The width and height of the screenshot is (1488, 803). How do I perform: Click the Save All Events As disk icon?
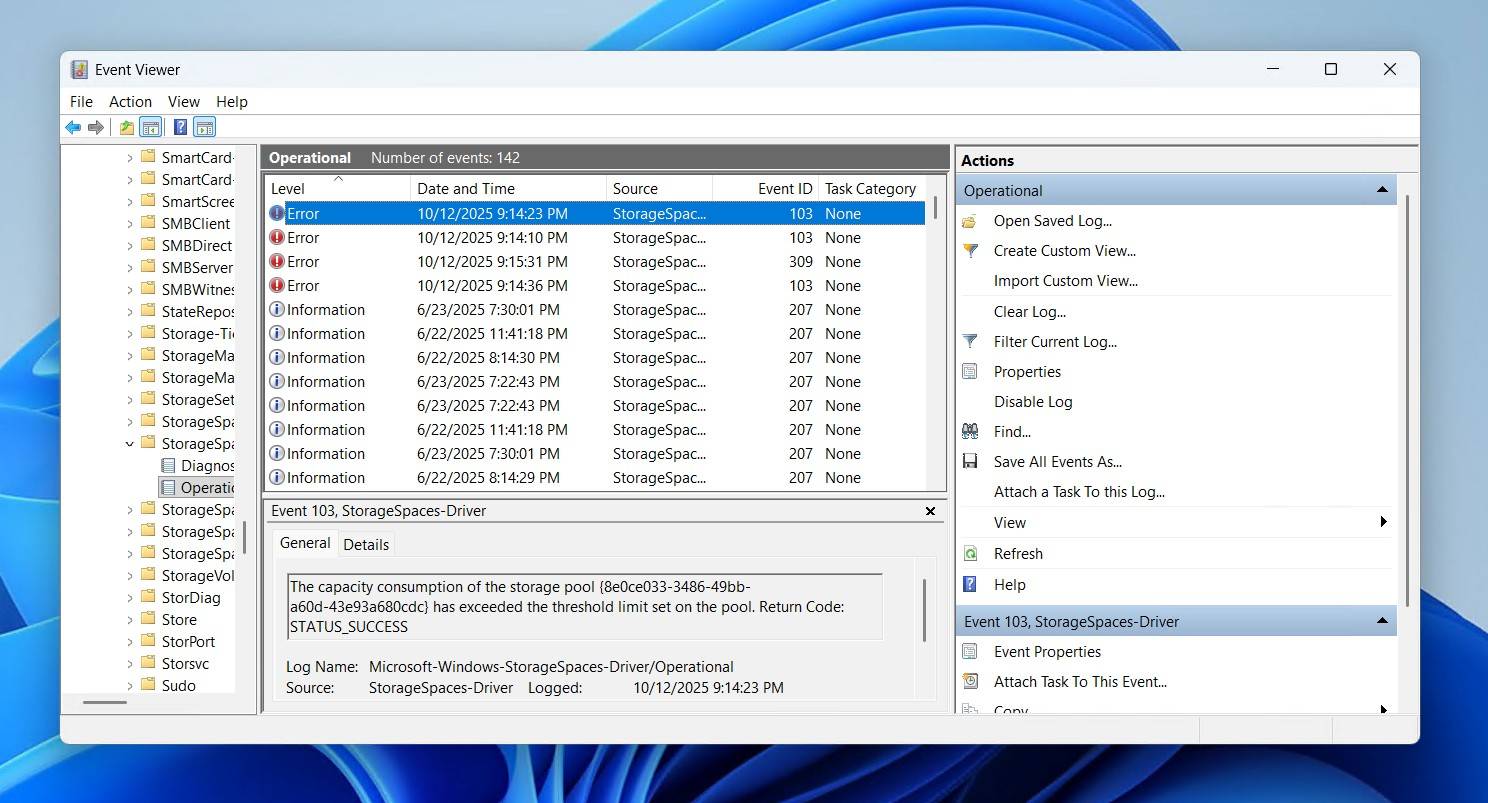coord(969,461)
